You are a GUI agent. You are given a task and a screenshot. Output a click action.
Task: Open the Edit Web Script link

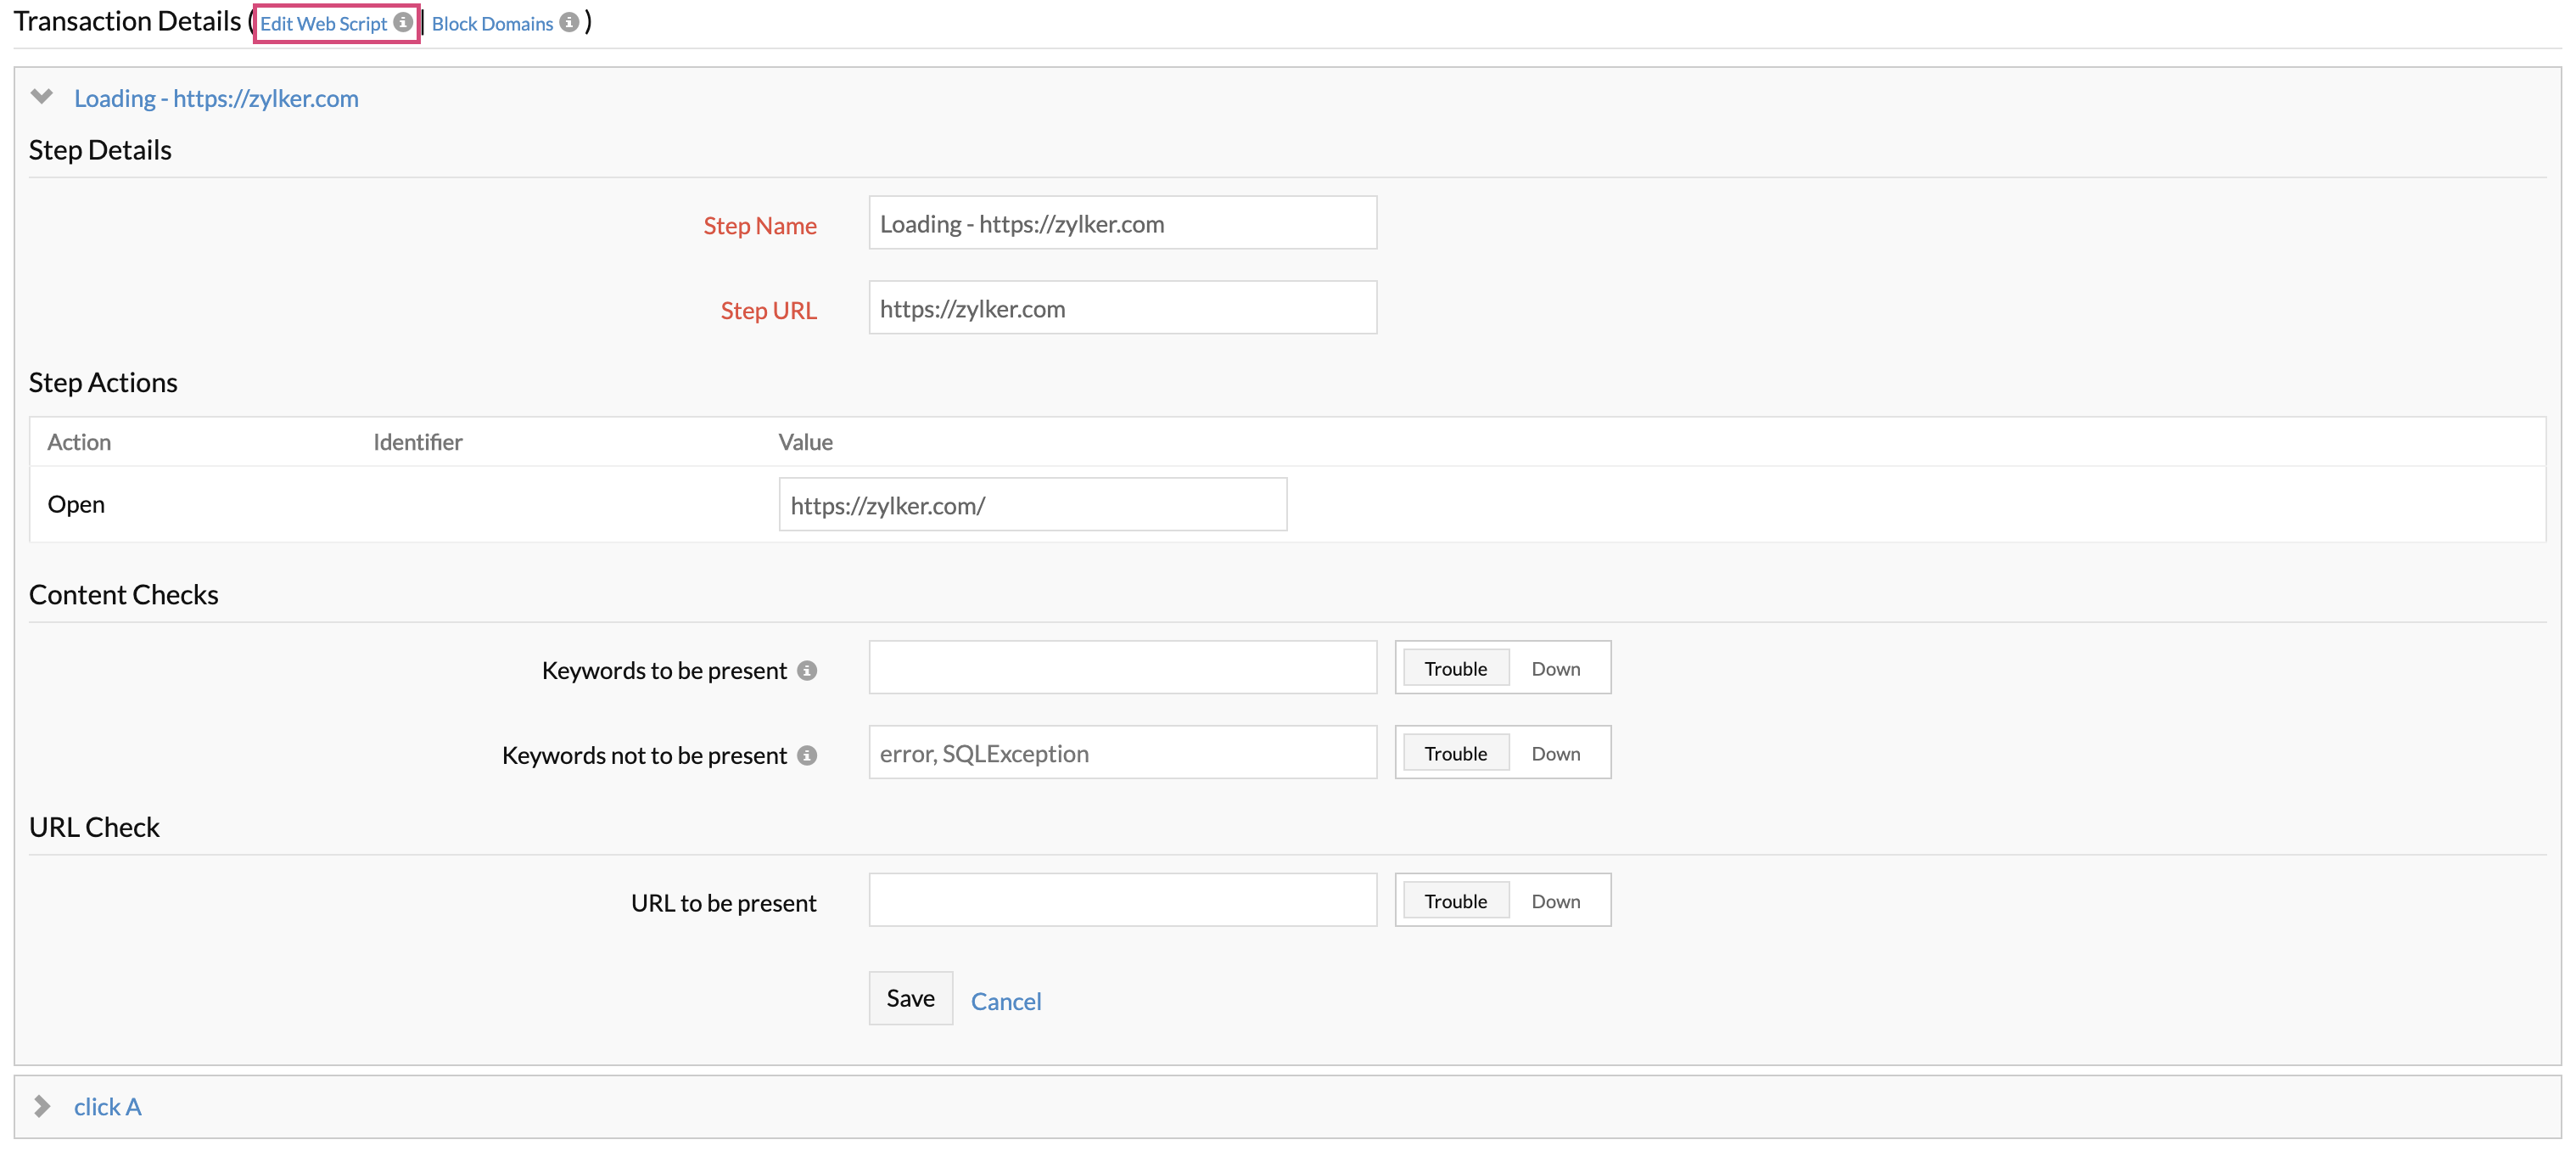tap(323, 23)
